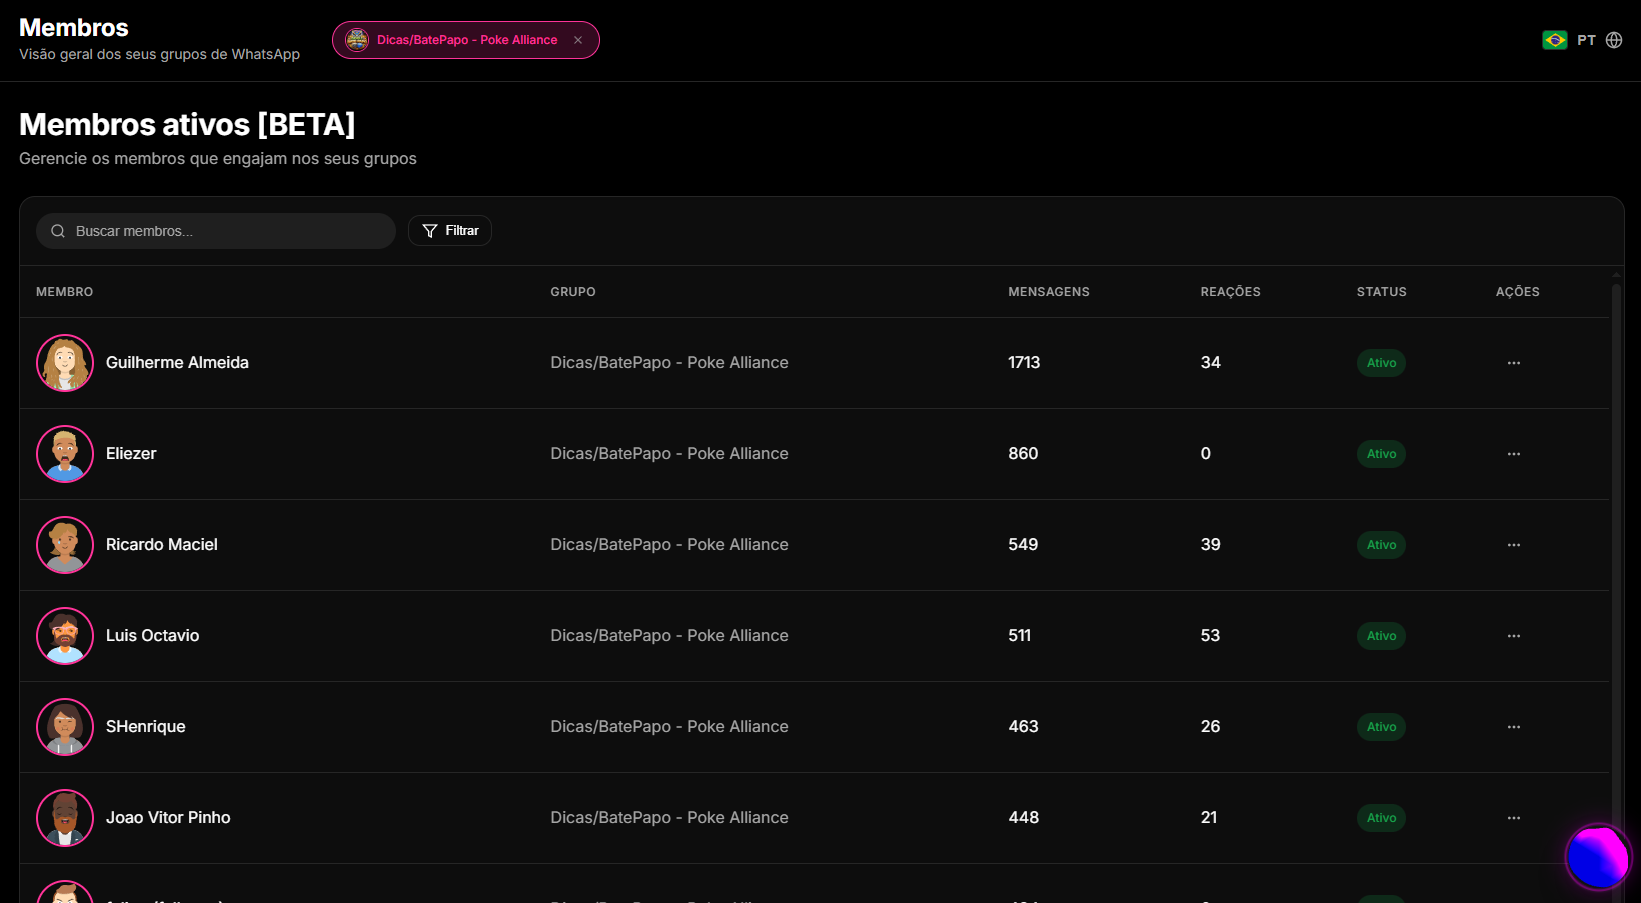Click the Ativo badge for SHenrique
The width and height of the screenshot is (1641, 903).
[x=1381, y=727]
